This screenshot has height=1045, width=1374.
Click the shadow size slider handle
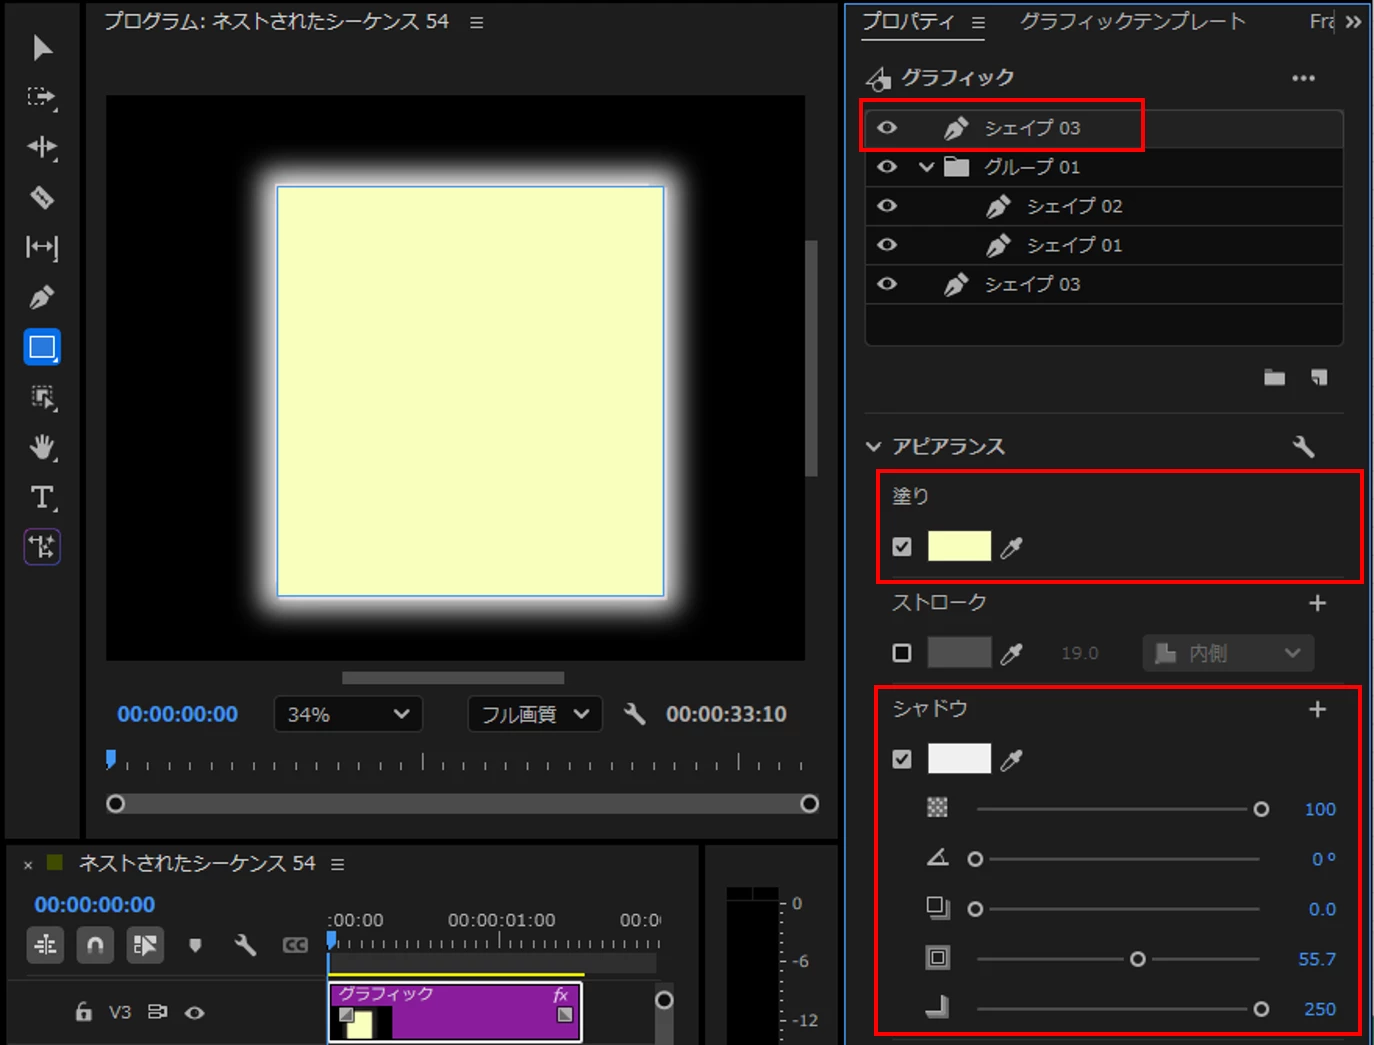click(1137, 959)
